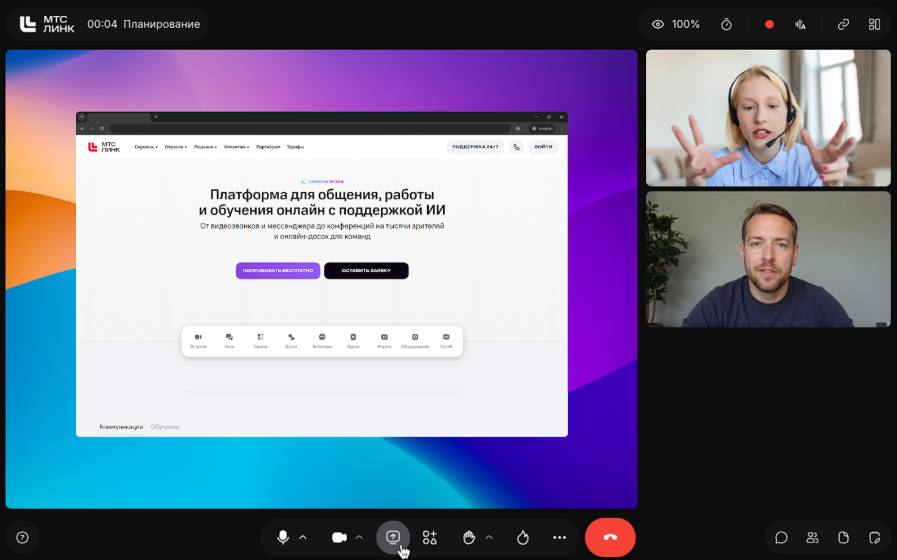This screenshot has width=897, height=560.
Task: Send a fire reaction
Action: [522, 537]
